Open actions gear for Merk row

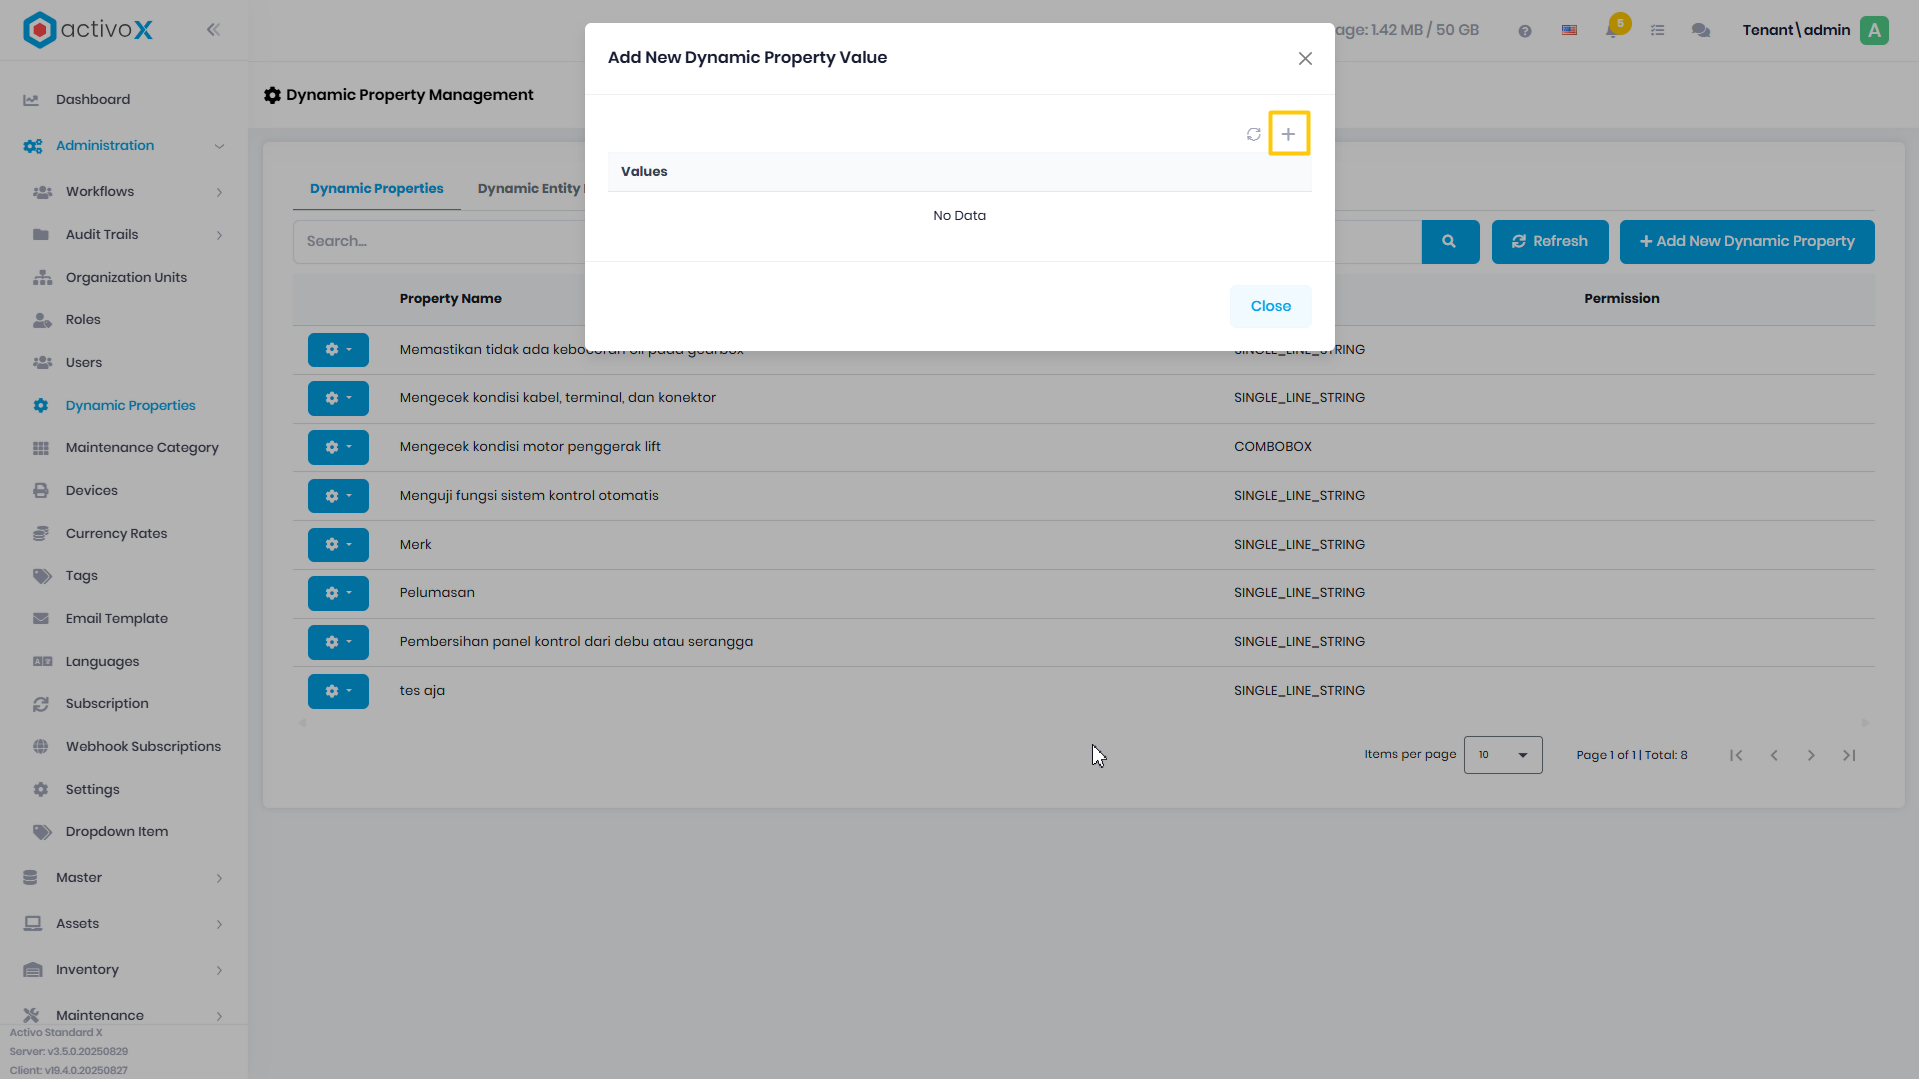point(338,545)
